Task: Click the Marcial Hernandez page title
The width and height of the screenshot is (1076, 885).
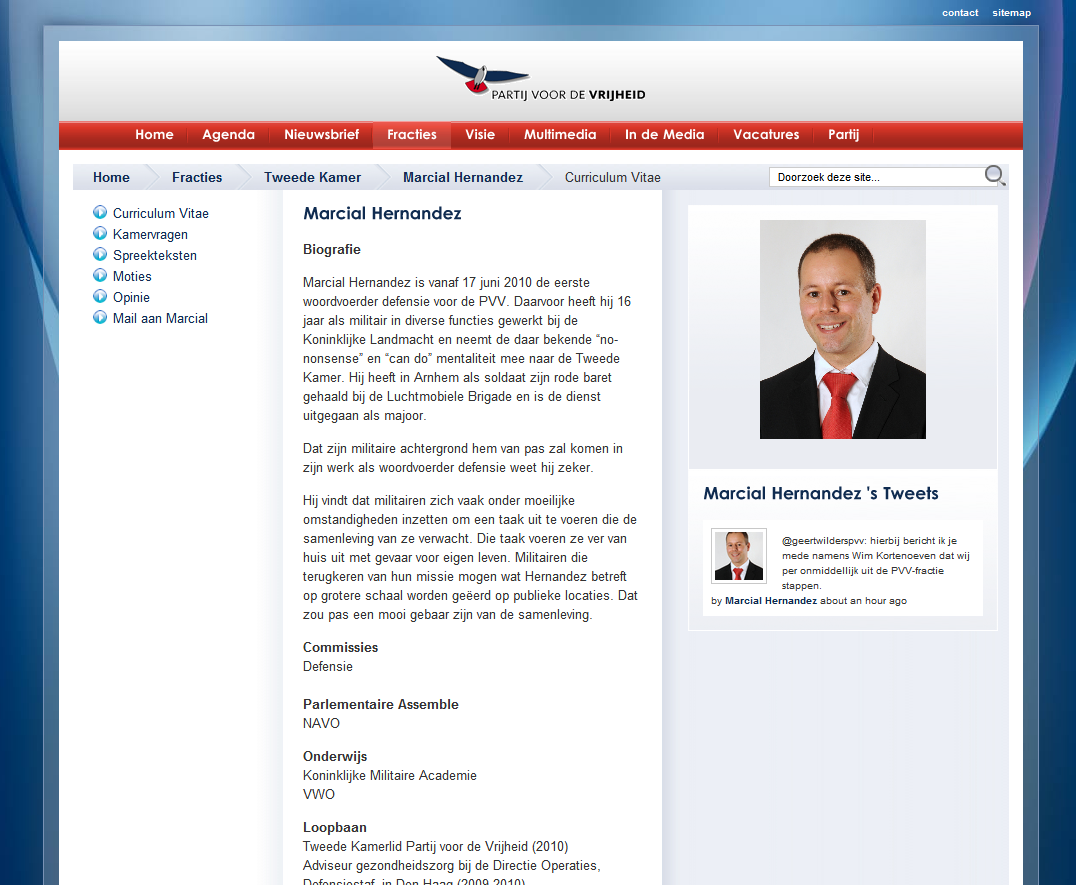Action: pos(382,213)
